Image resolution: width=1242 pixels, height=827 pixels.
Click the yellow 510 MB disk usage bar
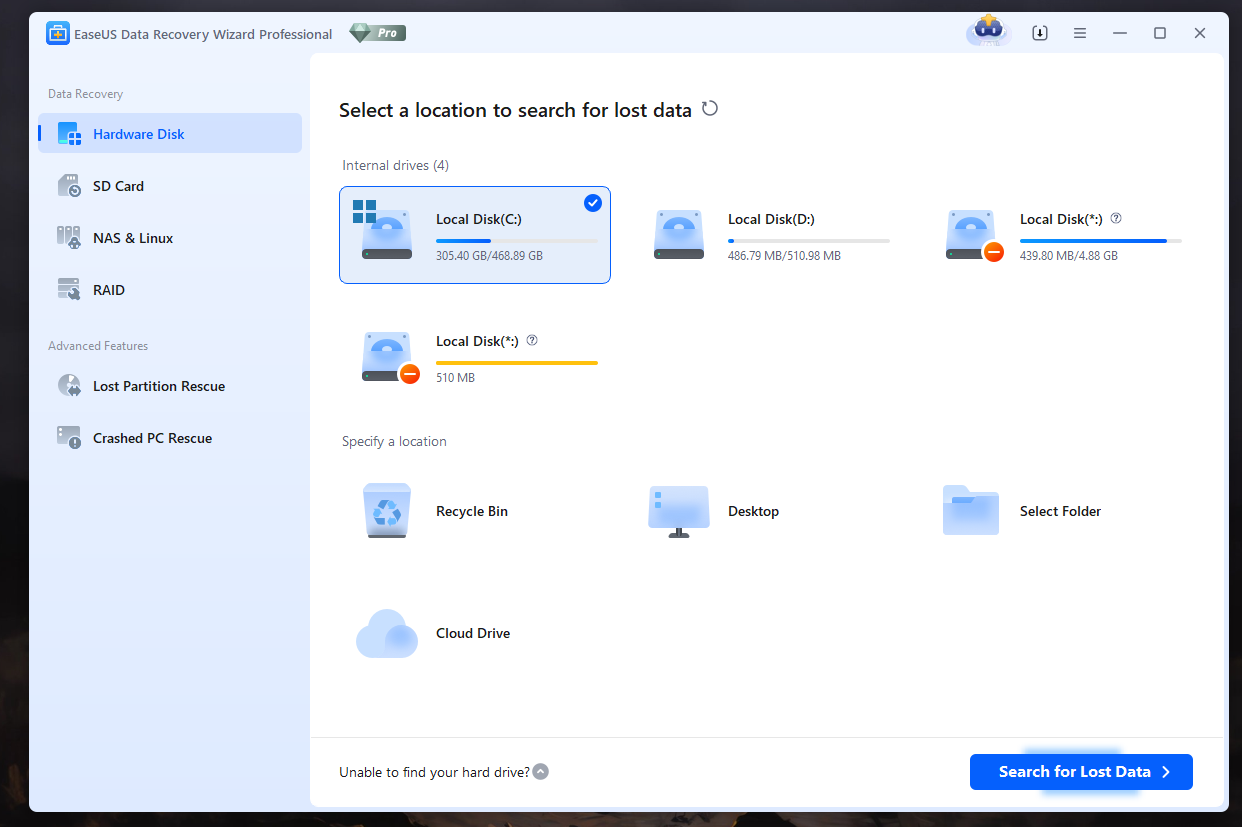(517, 363)
